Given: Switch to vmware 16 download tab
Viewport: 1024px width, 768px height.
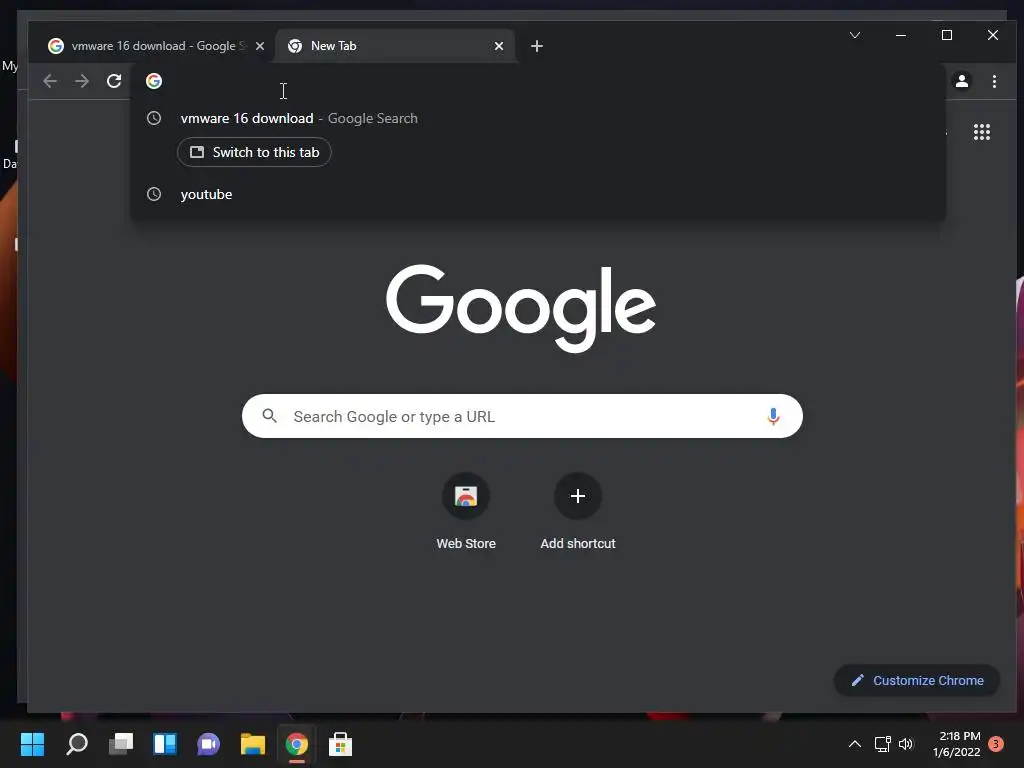Looking at the screenshot, I should coord(152,46).
